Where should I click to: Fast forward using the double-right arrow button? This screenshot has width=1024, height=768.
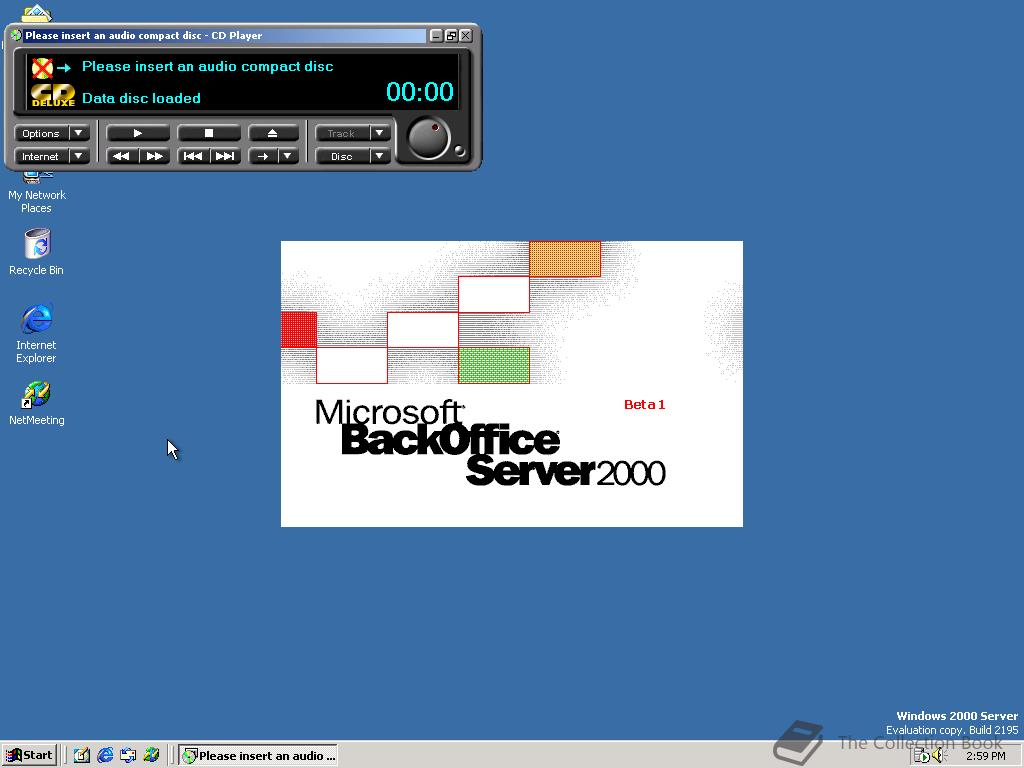pos(154,156)
